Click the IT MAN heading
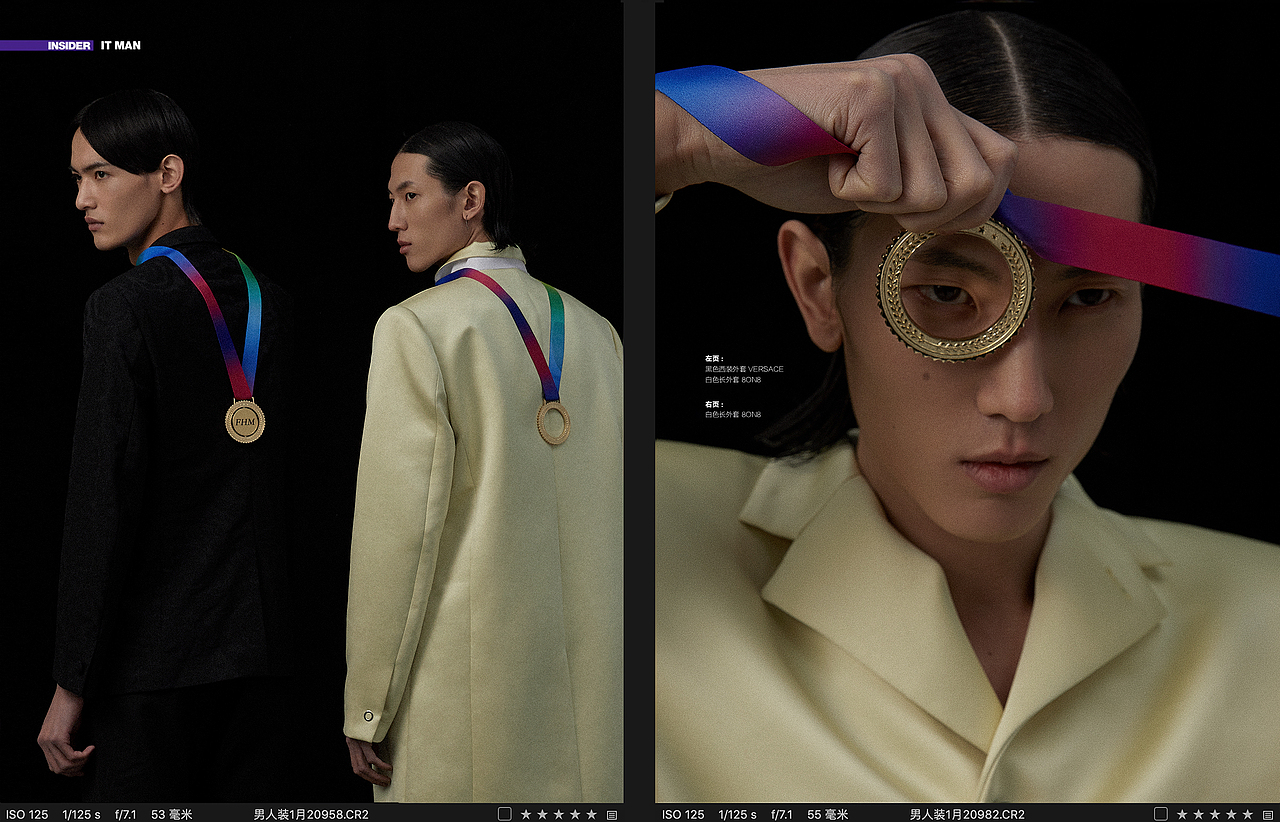 pos(121,46)
